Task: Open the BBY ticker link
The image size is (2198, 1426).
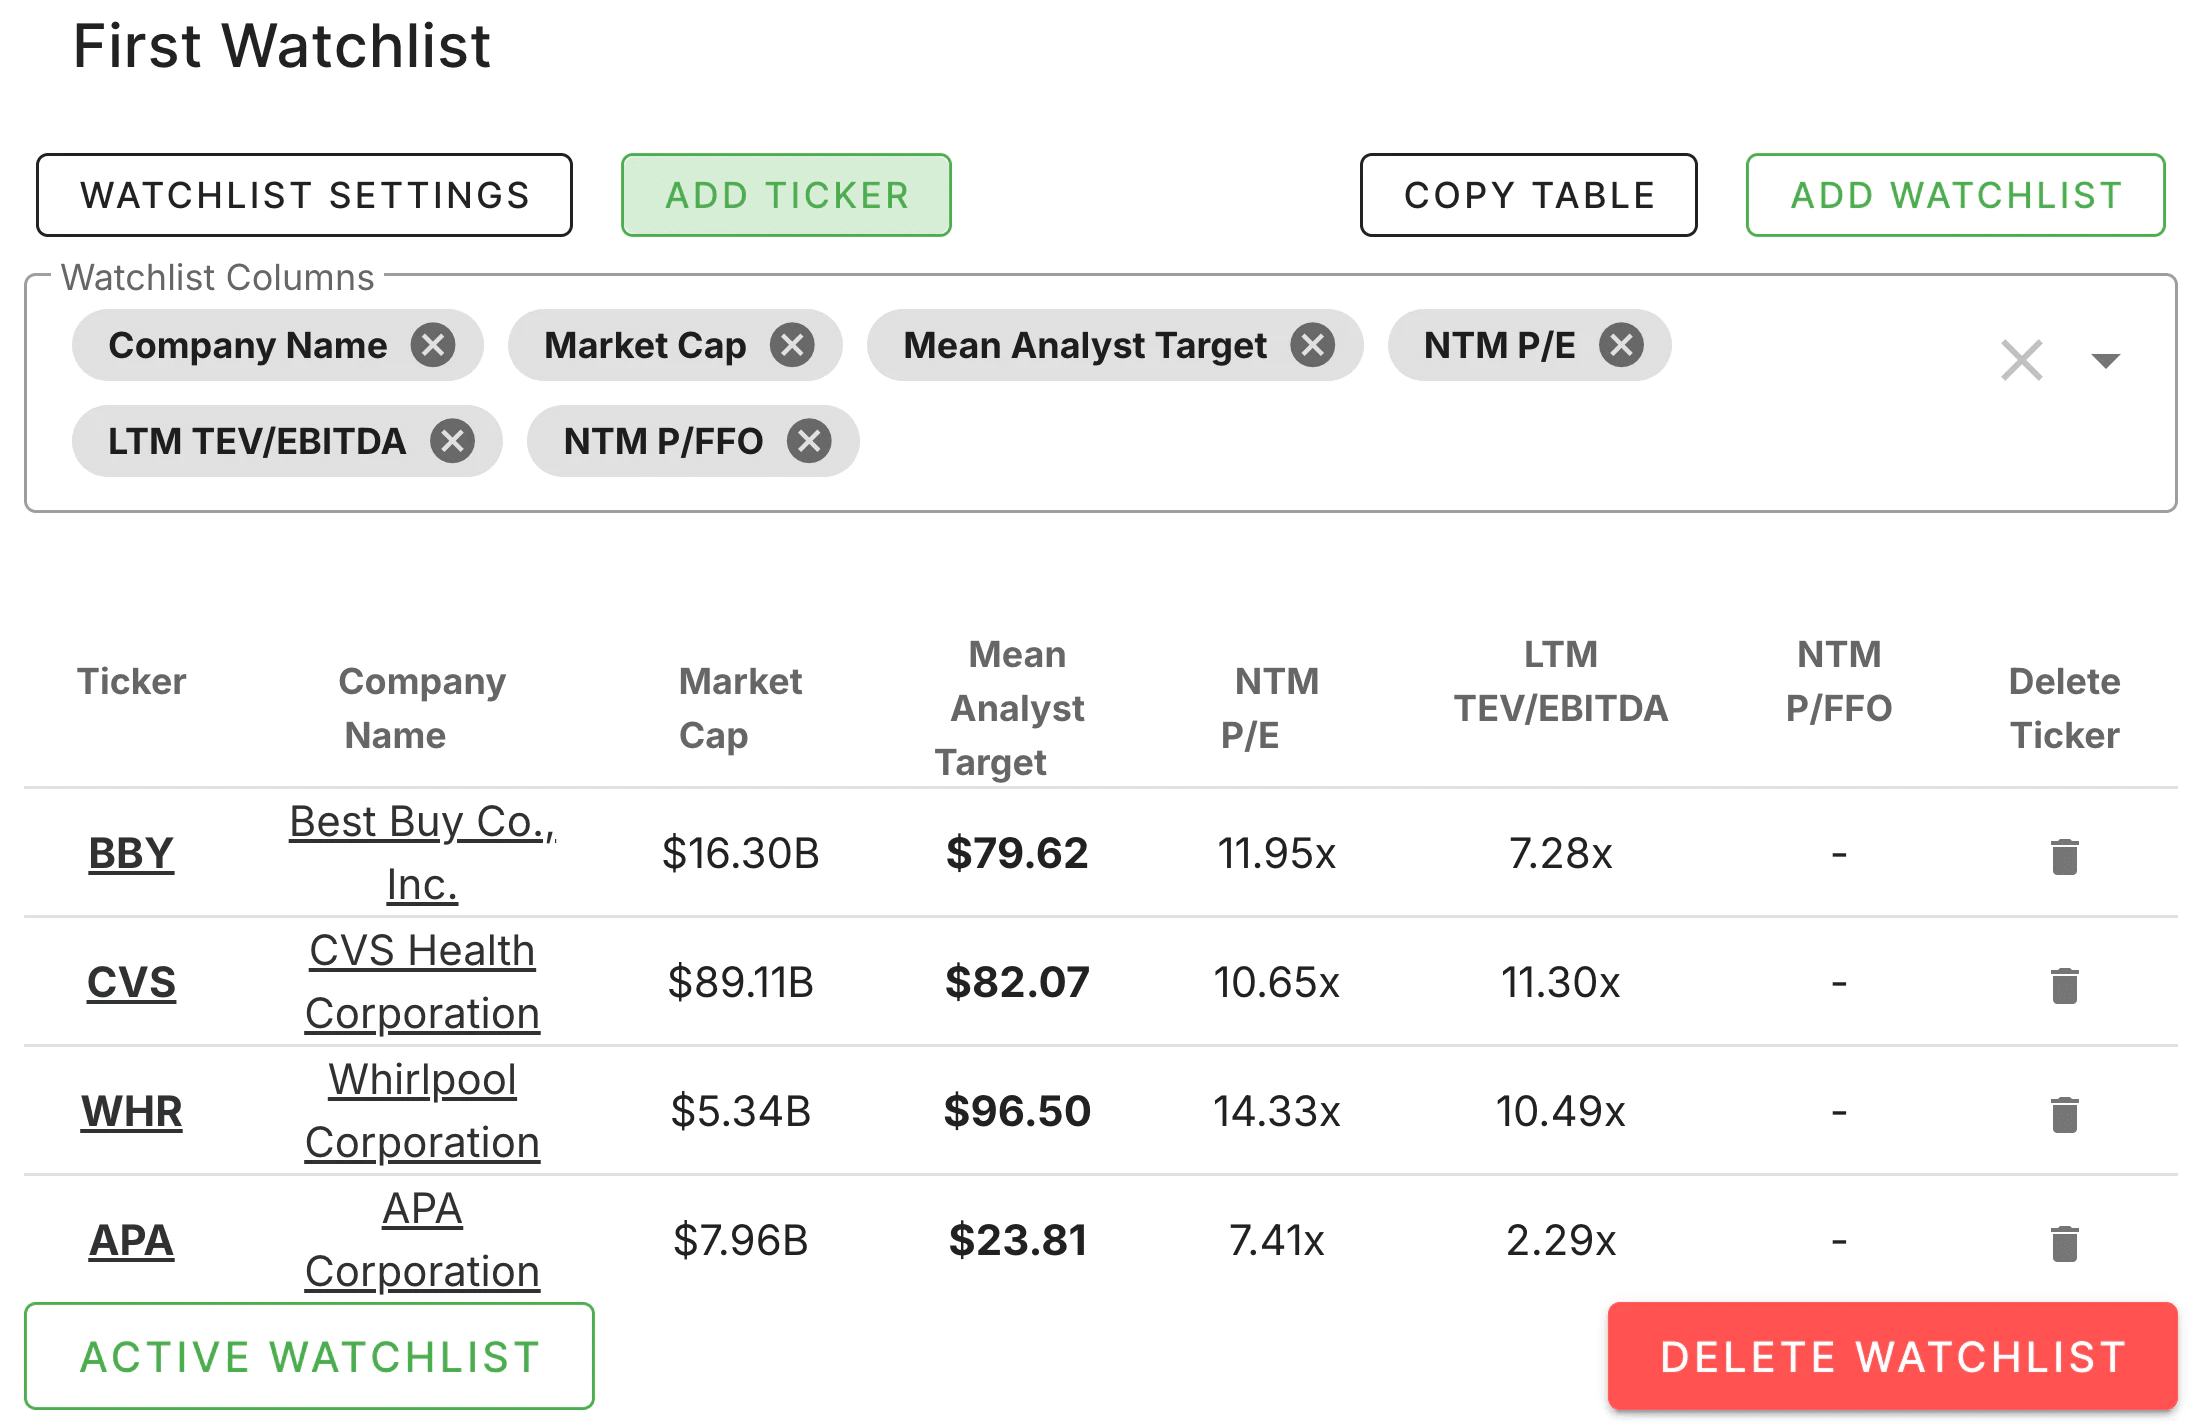Action: (x=131, y=854)
